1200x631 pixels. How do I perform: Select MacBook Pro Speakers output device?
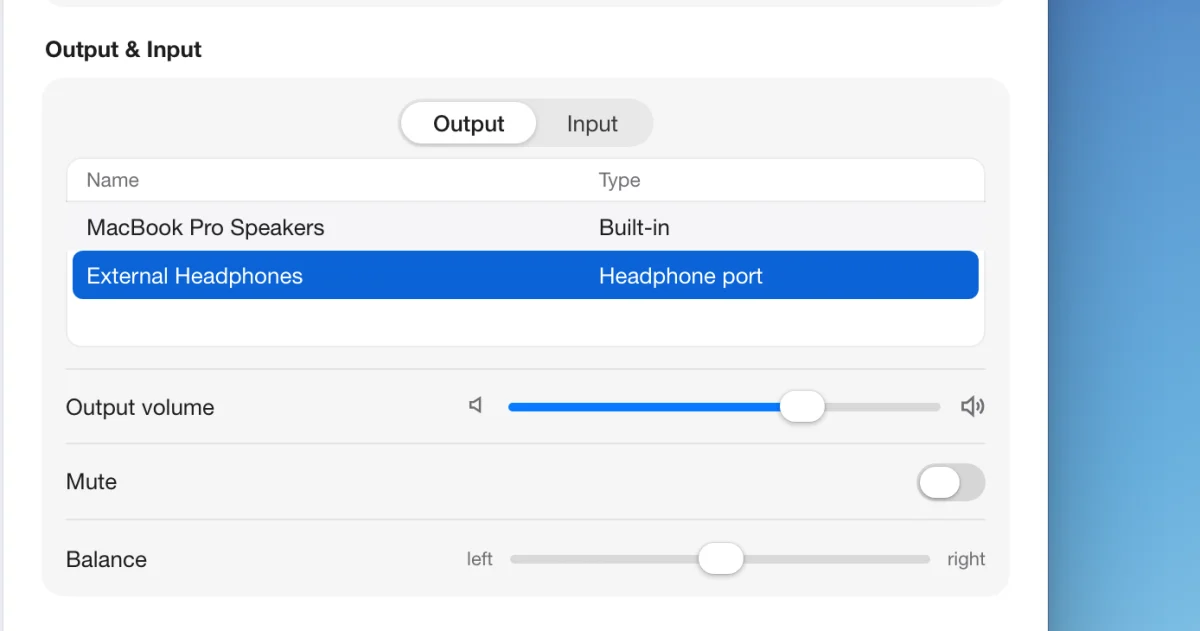coord(526,227)
